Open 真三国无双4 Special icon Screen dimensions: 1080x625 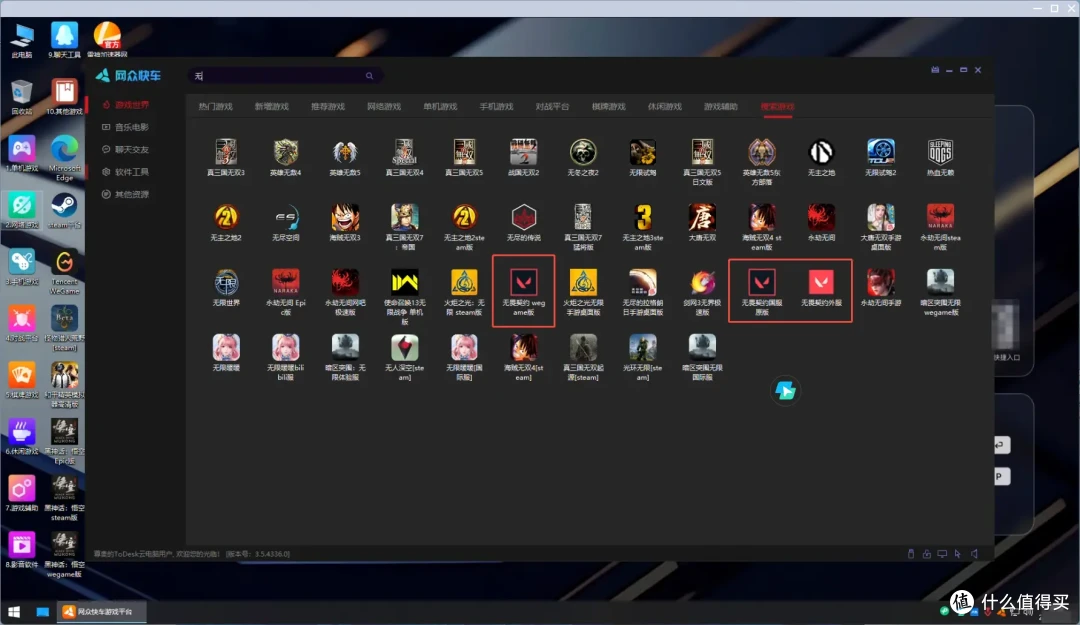404,152
